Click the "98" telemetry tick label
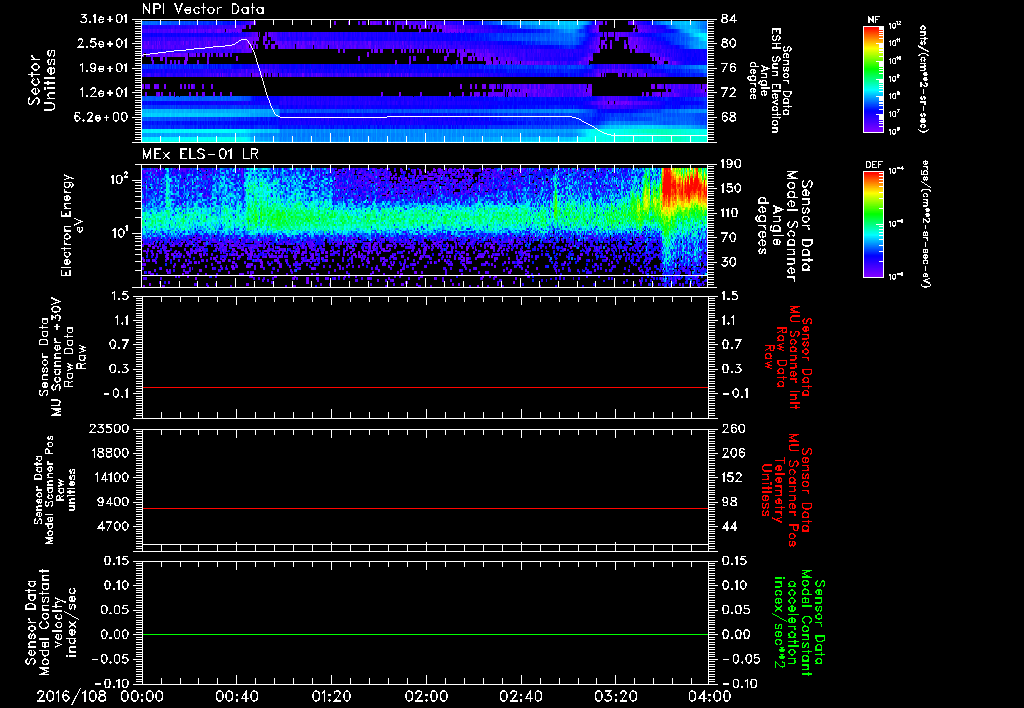This screenshot has width=1024, height=708. point(728,502)
